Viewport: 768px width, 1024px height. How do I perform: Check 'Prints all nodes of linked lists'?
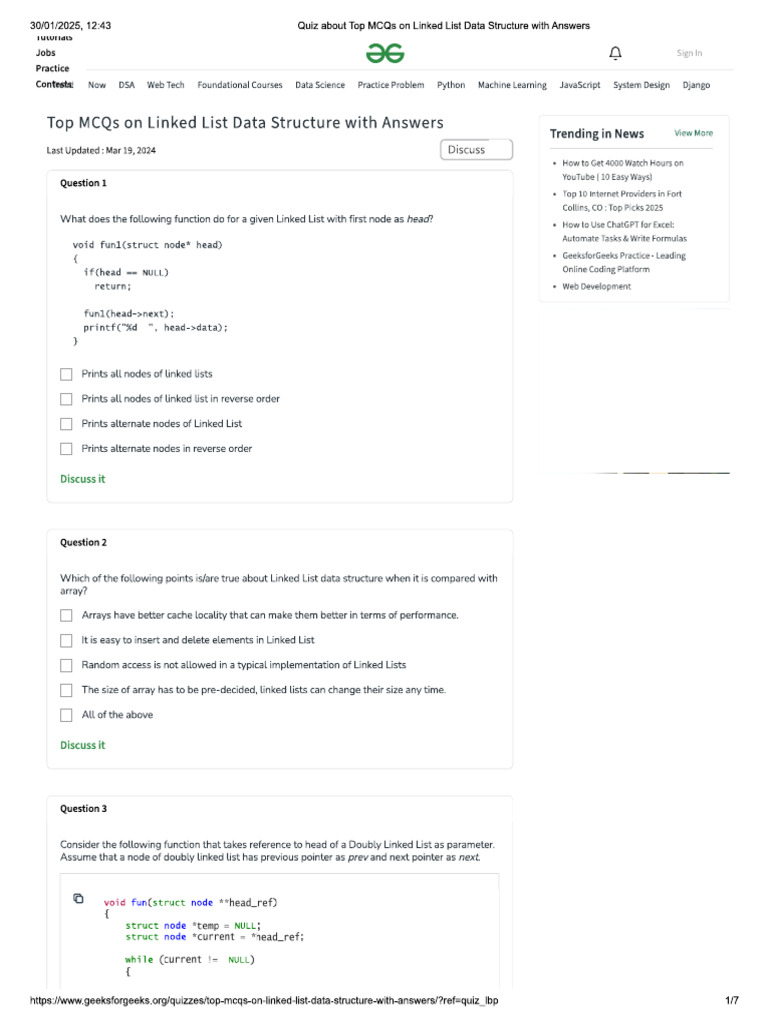pos(66,374)
